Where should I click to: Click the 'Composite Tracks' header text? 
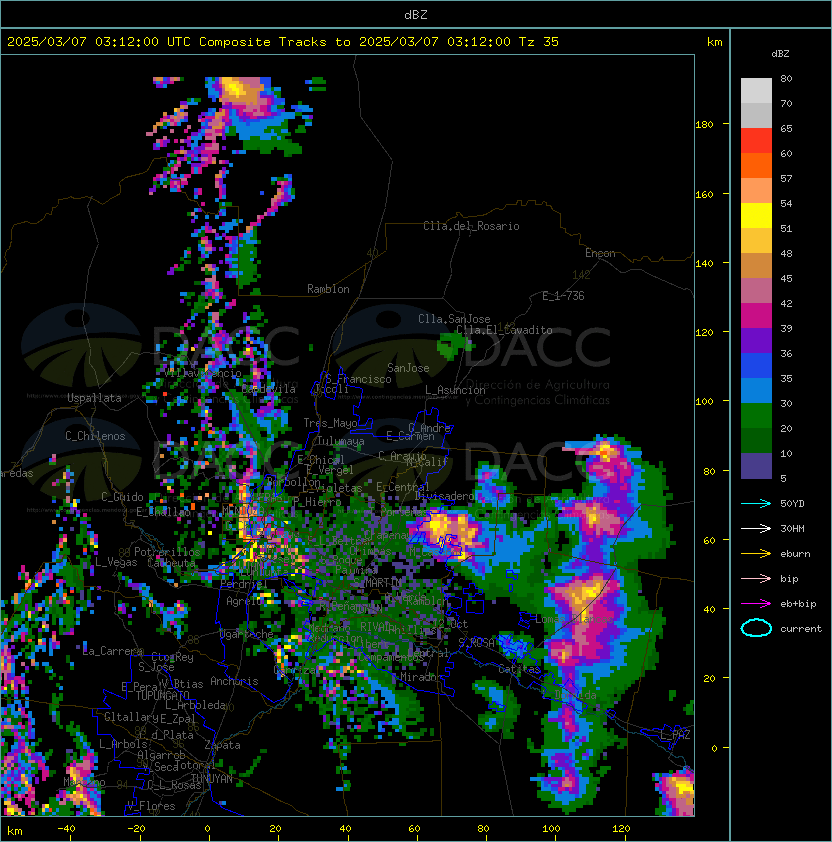263,42
